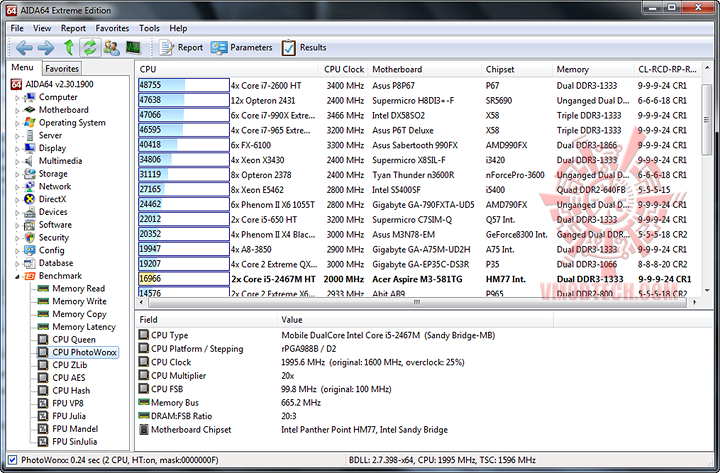
Task: Select the Database tree icon
Action: tap(30, 263)
